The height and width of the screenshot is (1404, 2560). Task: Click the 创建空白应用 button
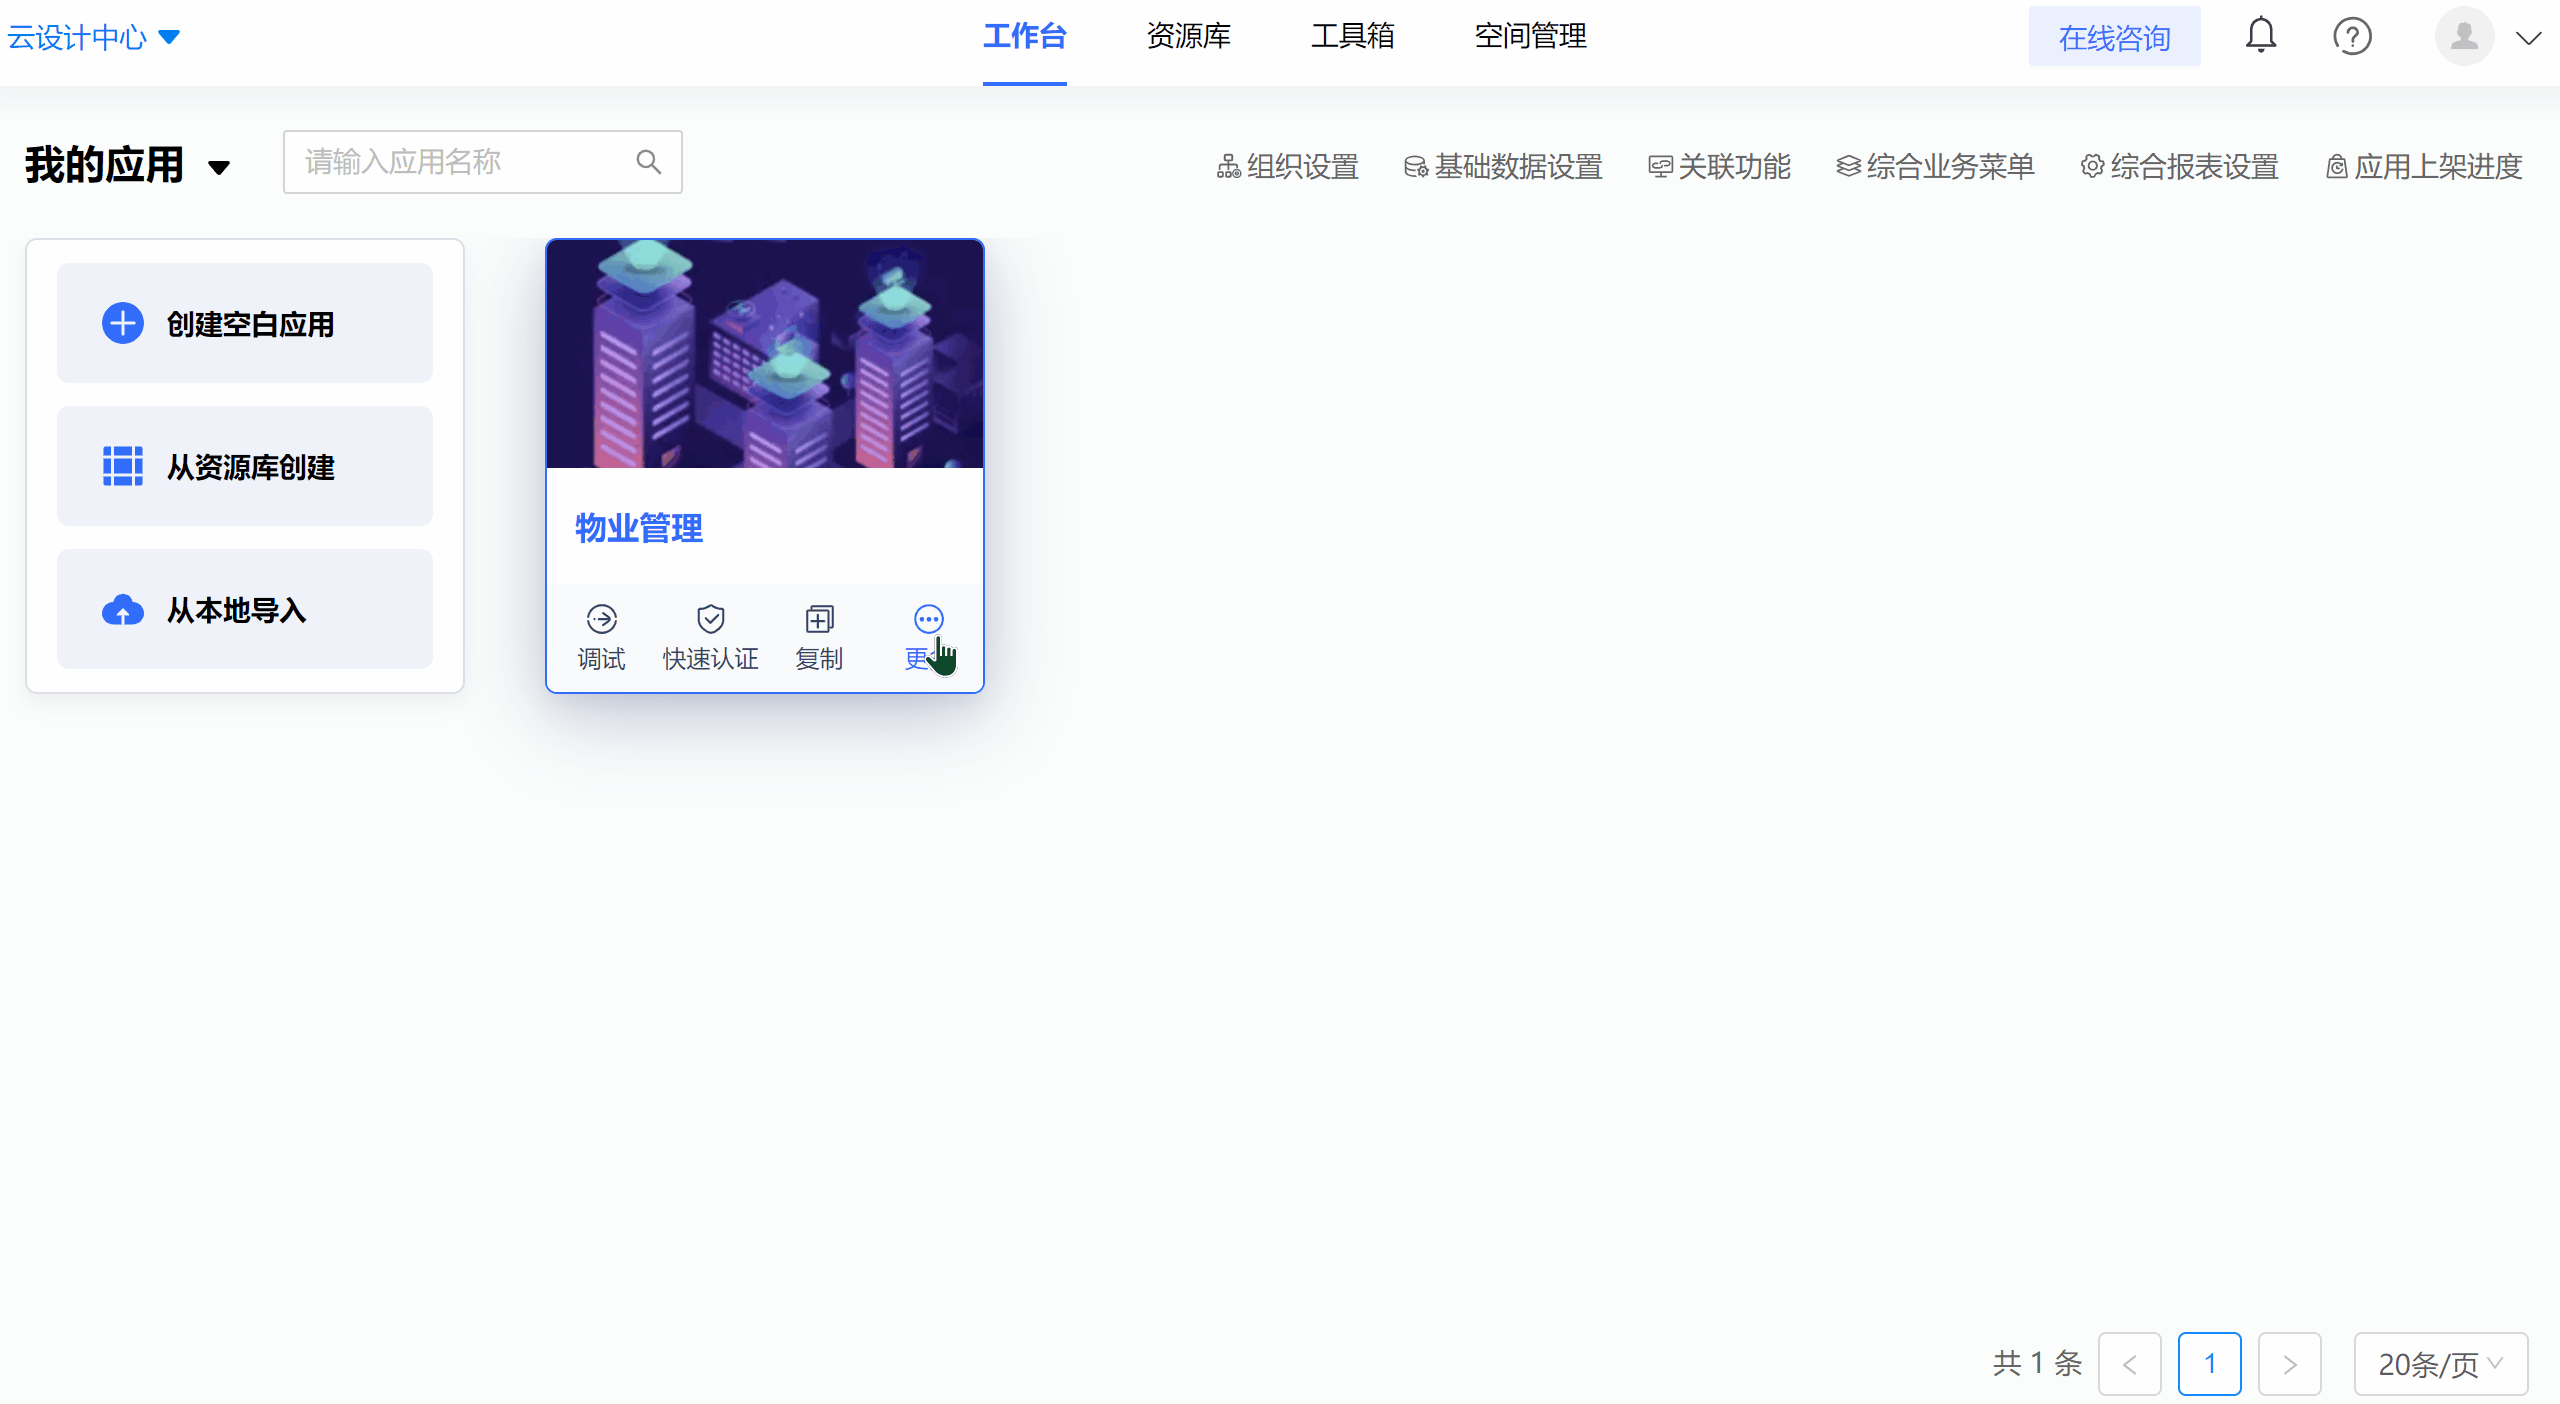[x=245, y=323]
